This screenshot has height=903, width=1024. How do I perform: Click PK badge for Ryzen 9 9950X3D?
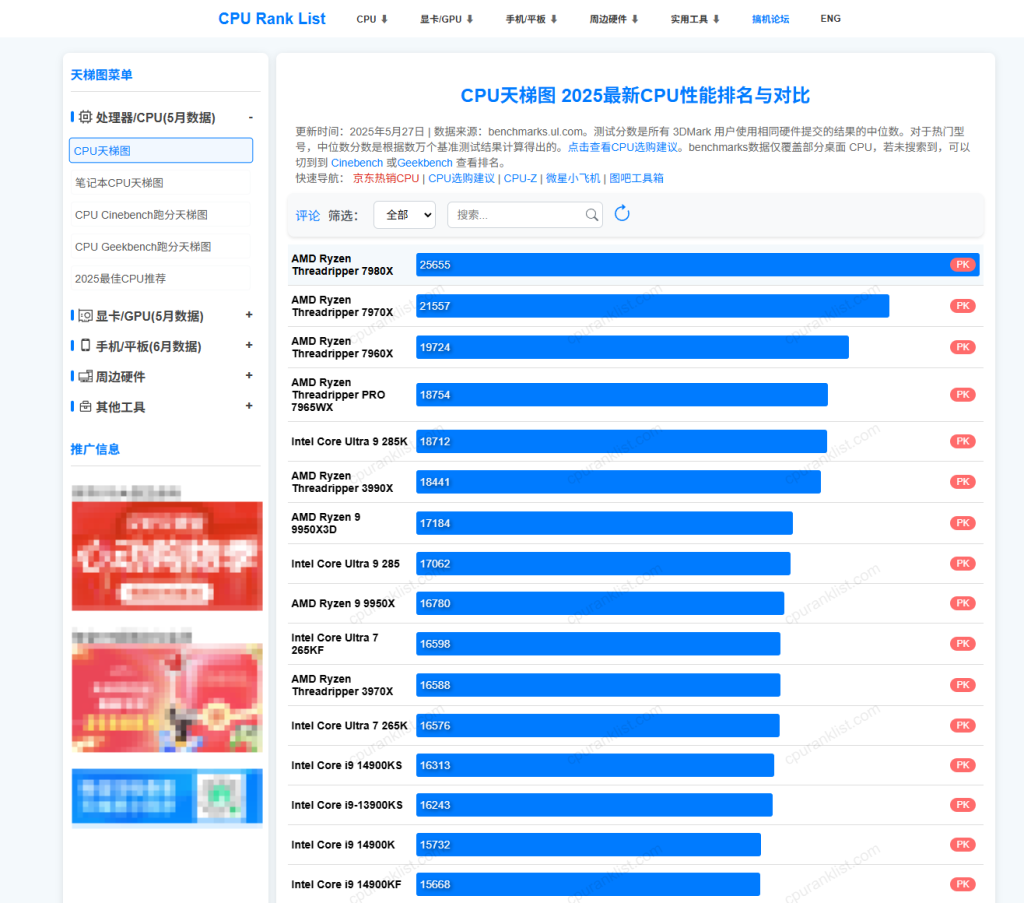(963, 523)
